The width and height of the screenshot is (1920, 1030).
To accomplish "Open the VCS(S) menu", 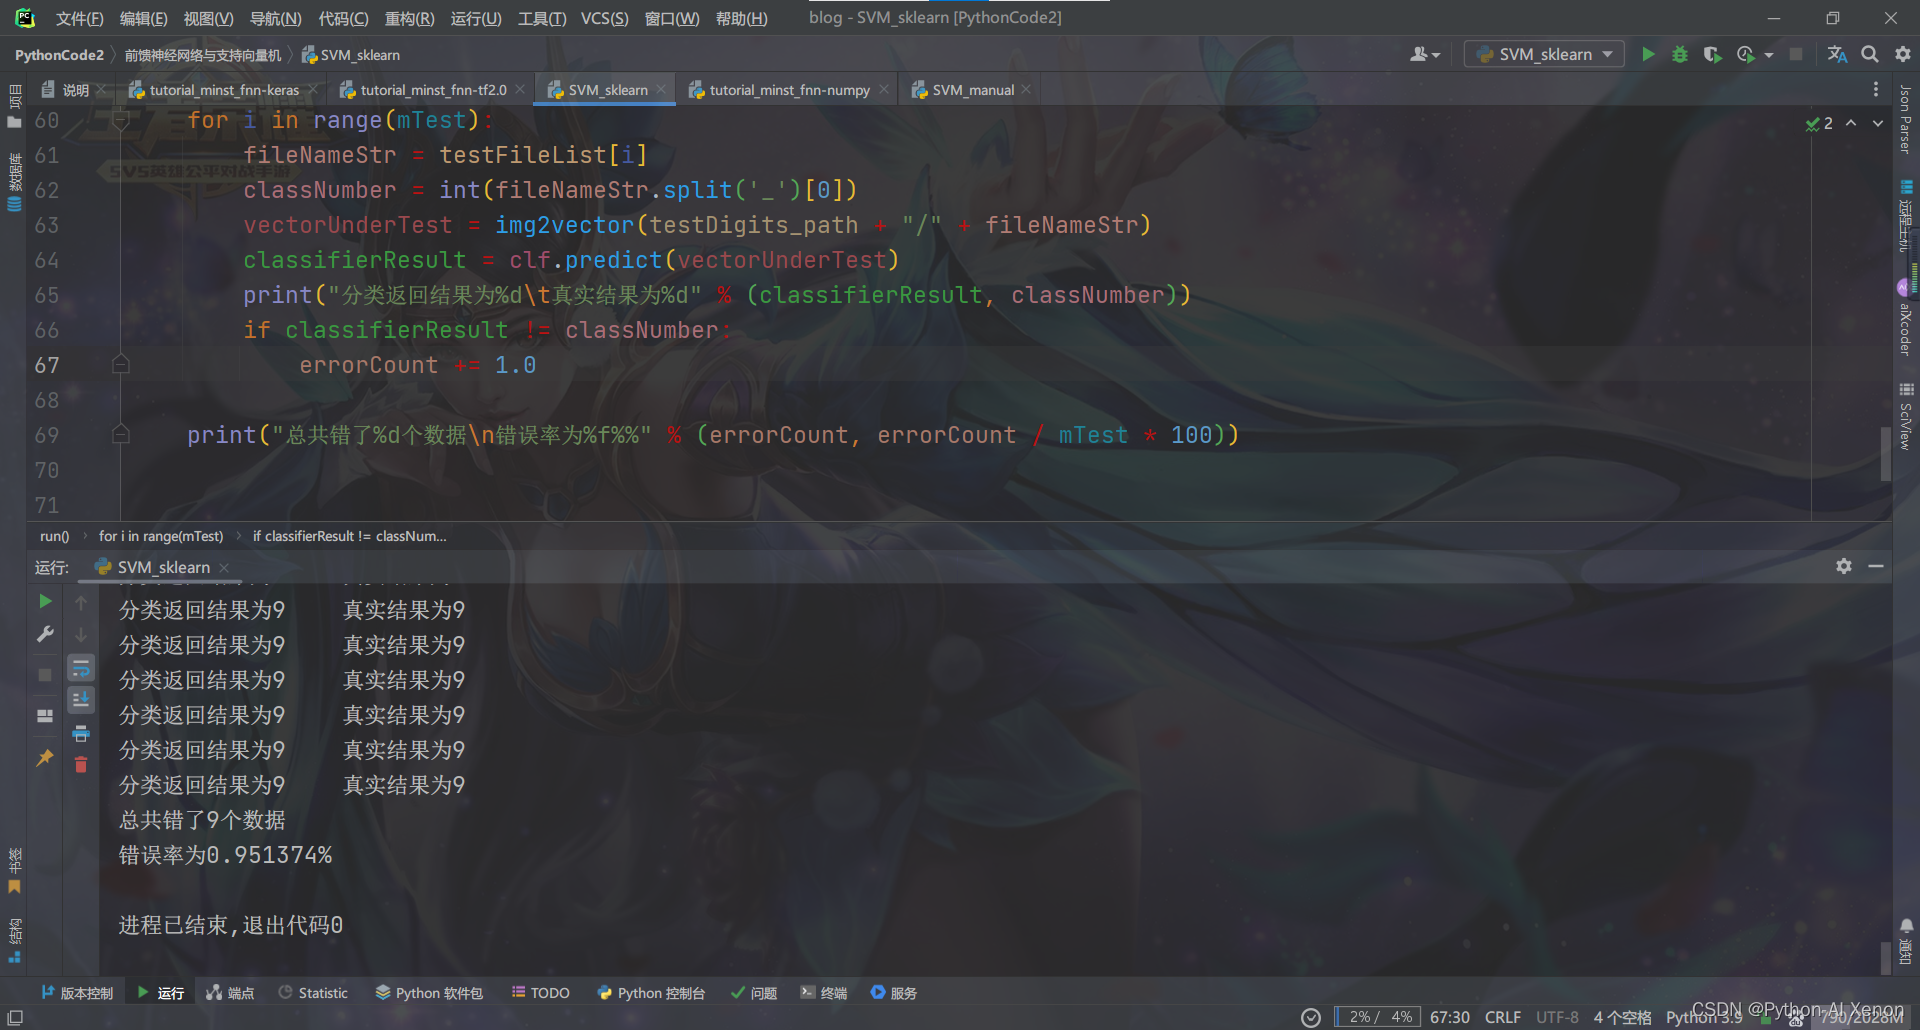I will [604, 18].
